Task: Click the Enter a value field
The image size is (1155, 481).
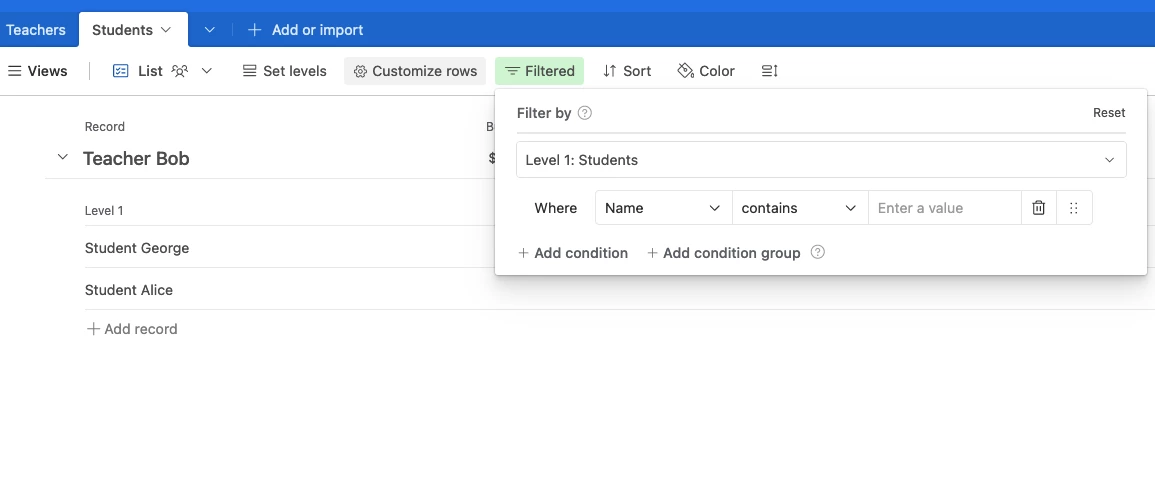Action: pos(945,208)
